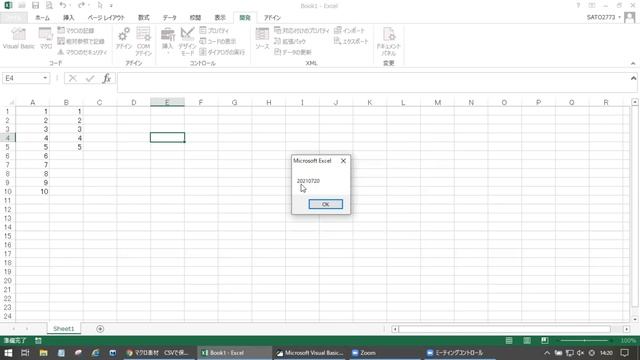Click cell B5 containing 5

[x=67, y=147]
